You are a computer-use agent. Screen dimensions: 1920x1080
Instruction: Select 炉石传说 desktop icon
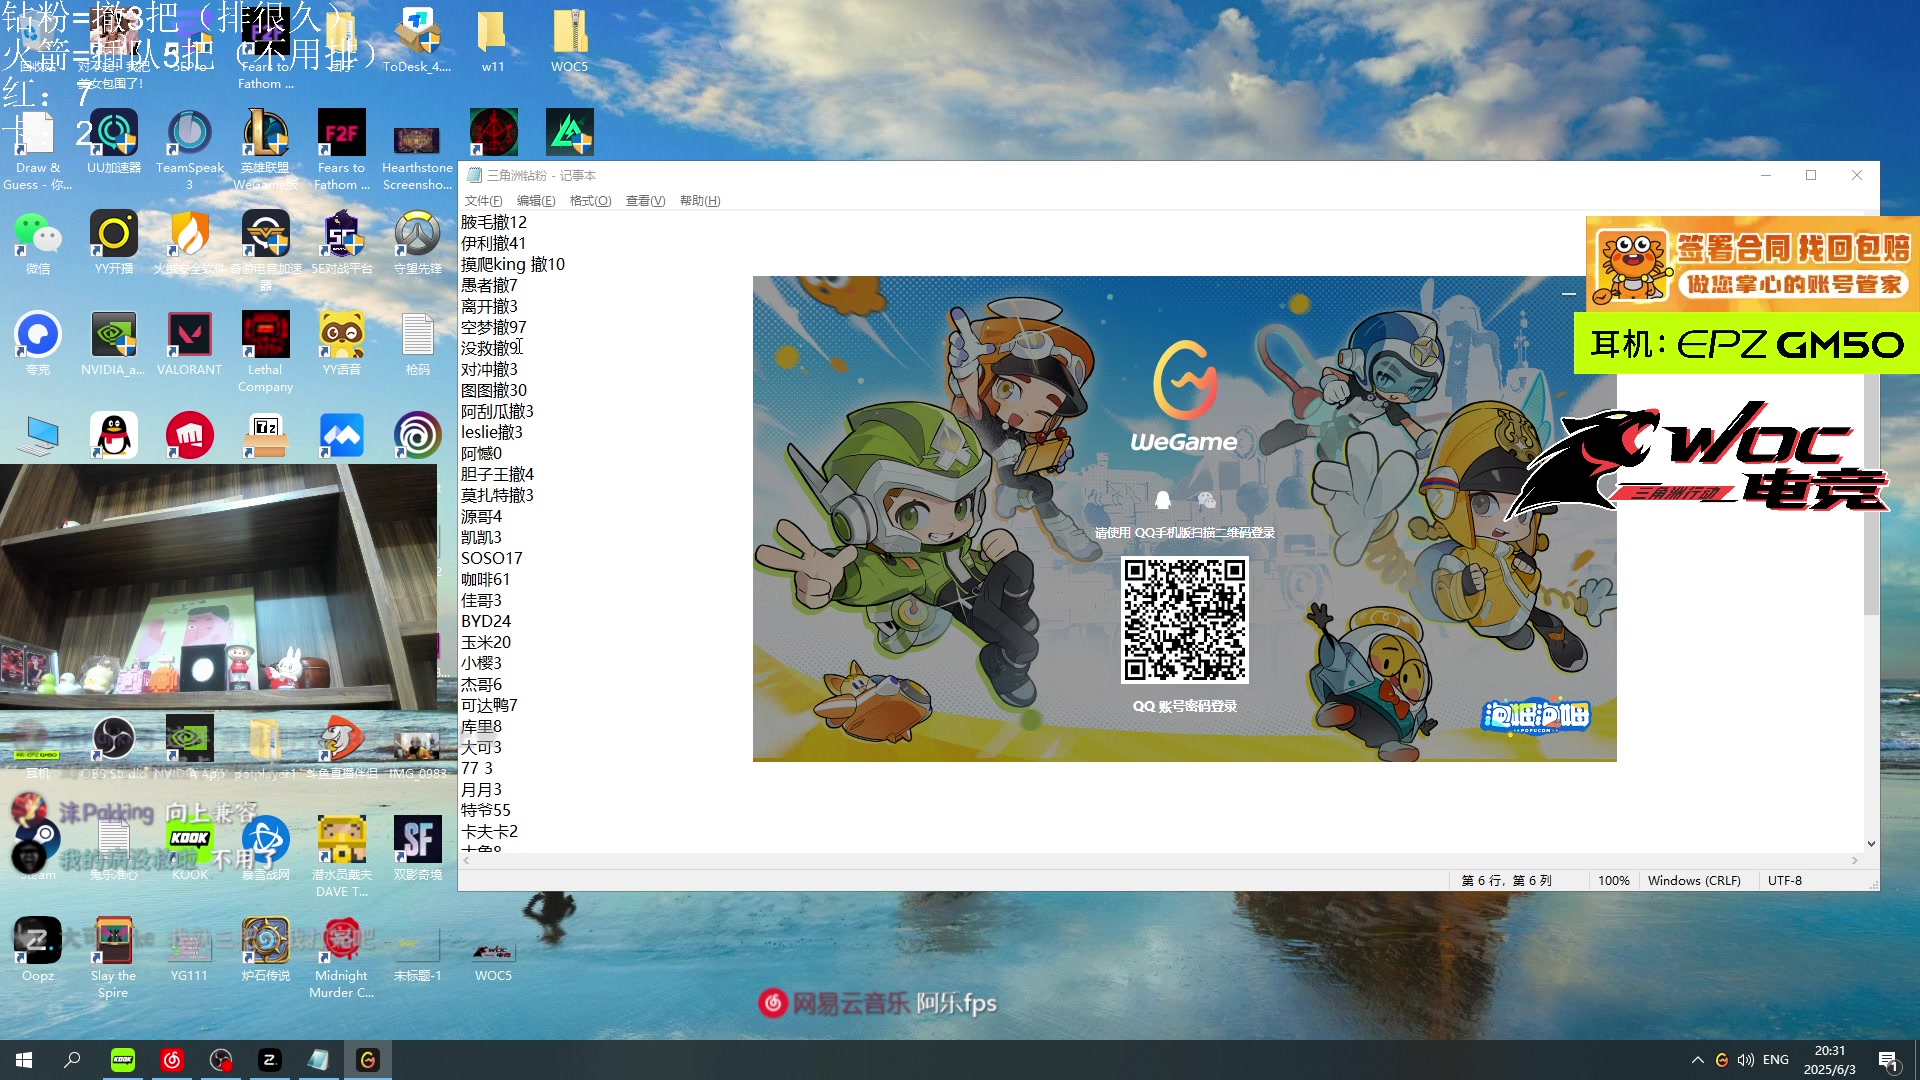pyautogui.click(x=265, y=950)
